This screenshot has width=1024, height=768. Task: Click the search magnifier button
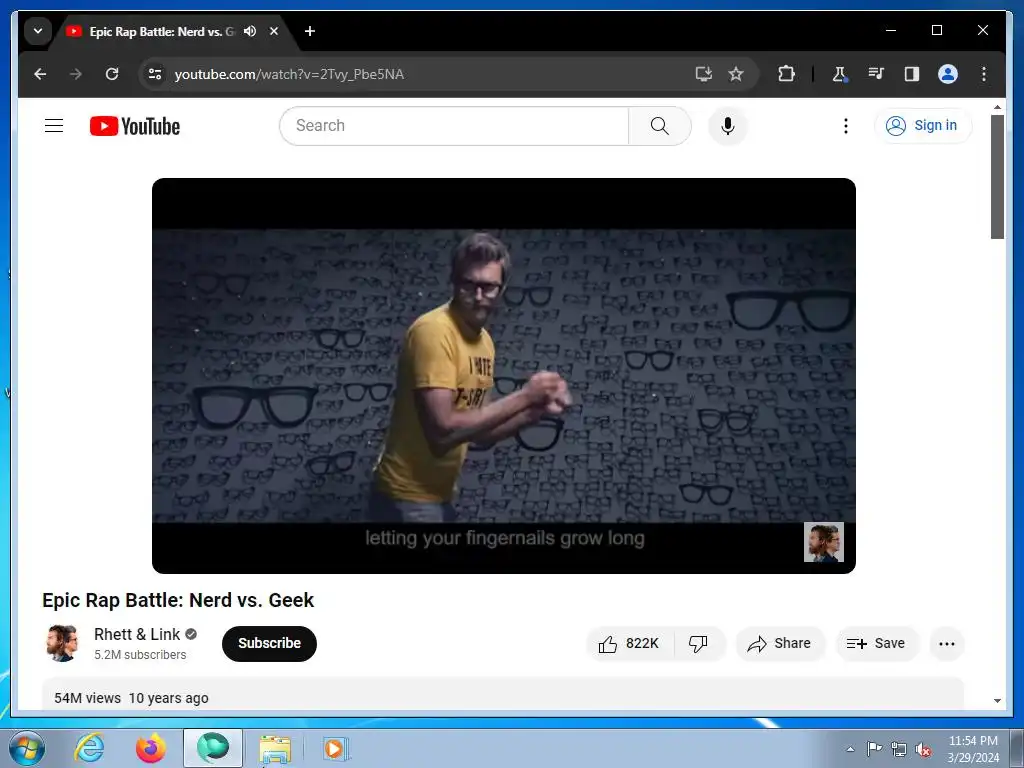click(x=660, y=125)
